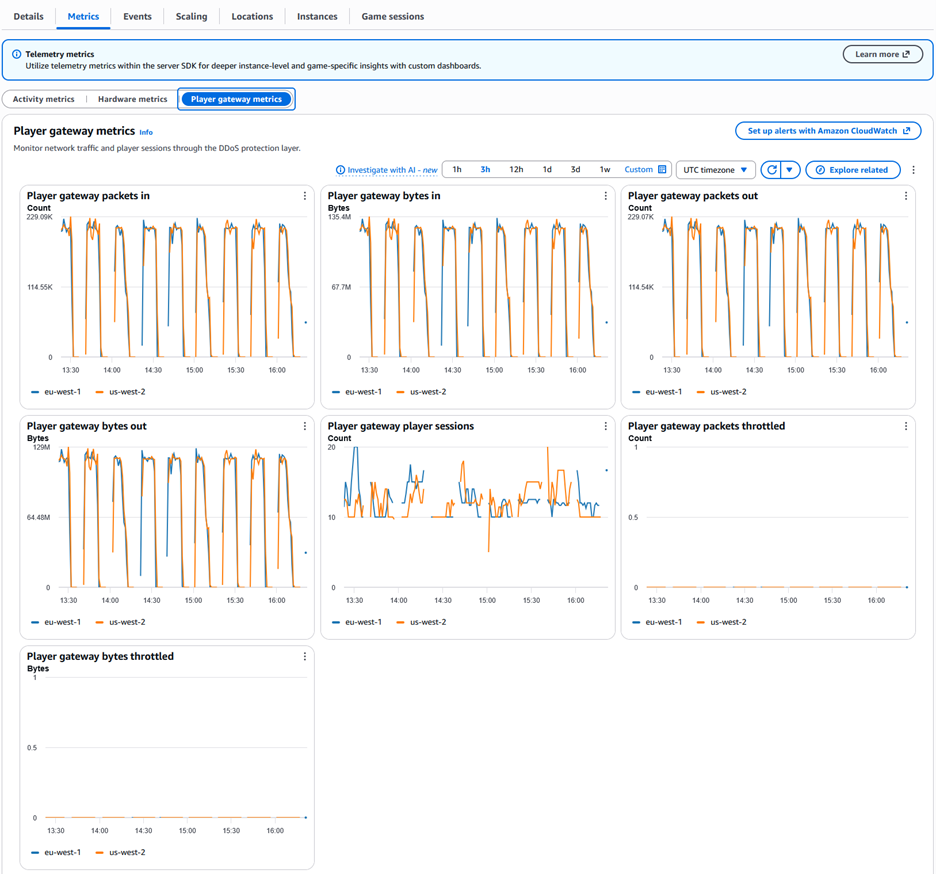Choose the 12h time range
This screenshot has height=874, width=936.
pos(516,170)
